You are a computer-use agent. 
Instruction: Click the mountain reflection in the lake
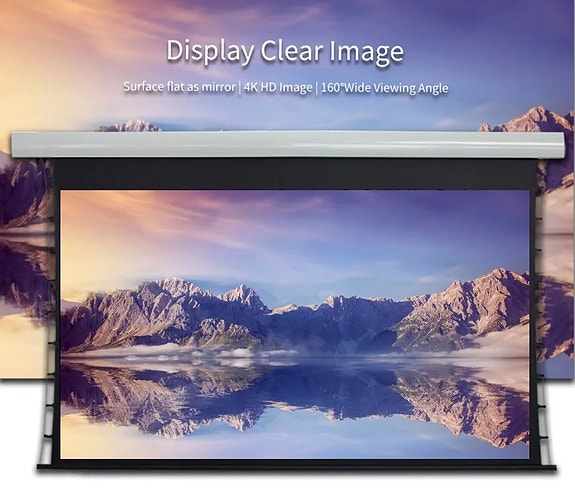pos(293,396)
